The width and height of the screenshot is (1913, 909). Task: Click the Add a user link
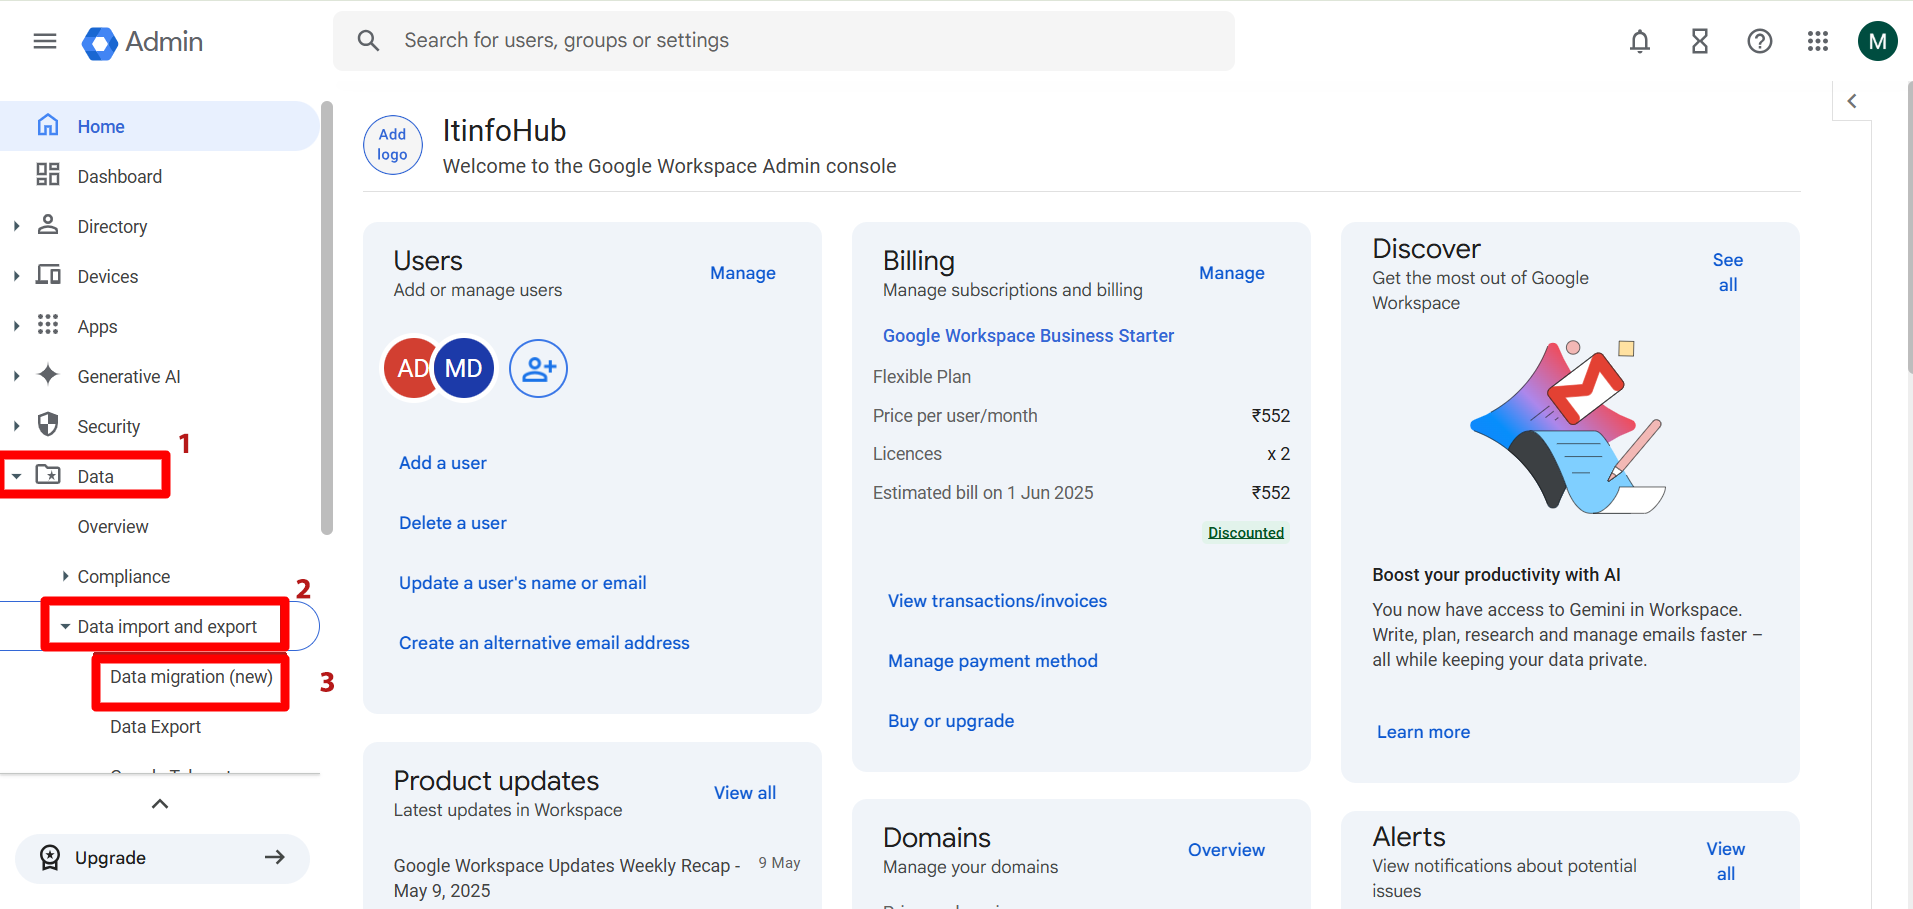click(x=443, y=463)
